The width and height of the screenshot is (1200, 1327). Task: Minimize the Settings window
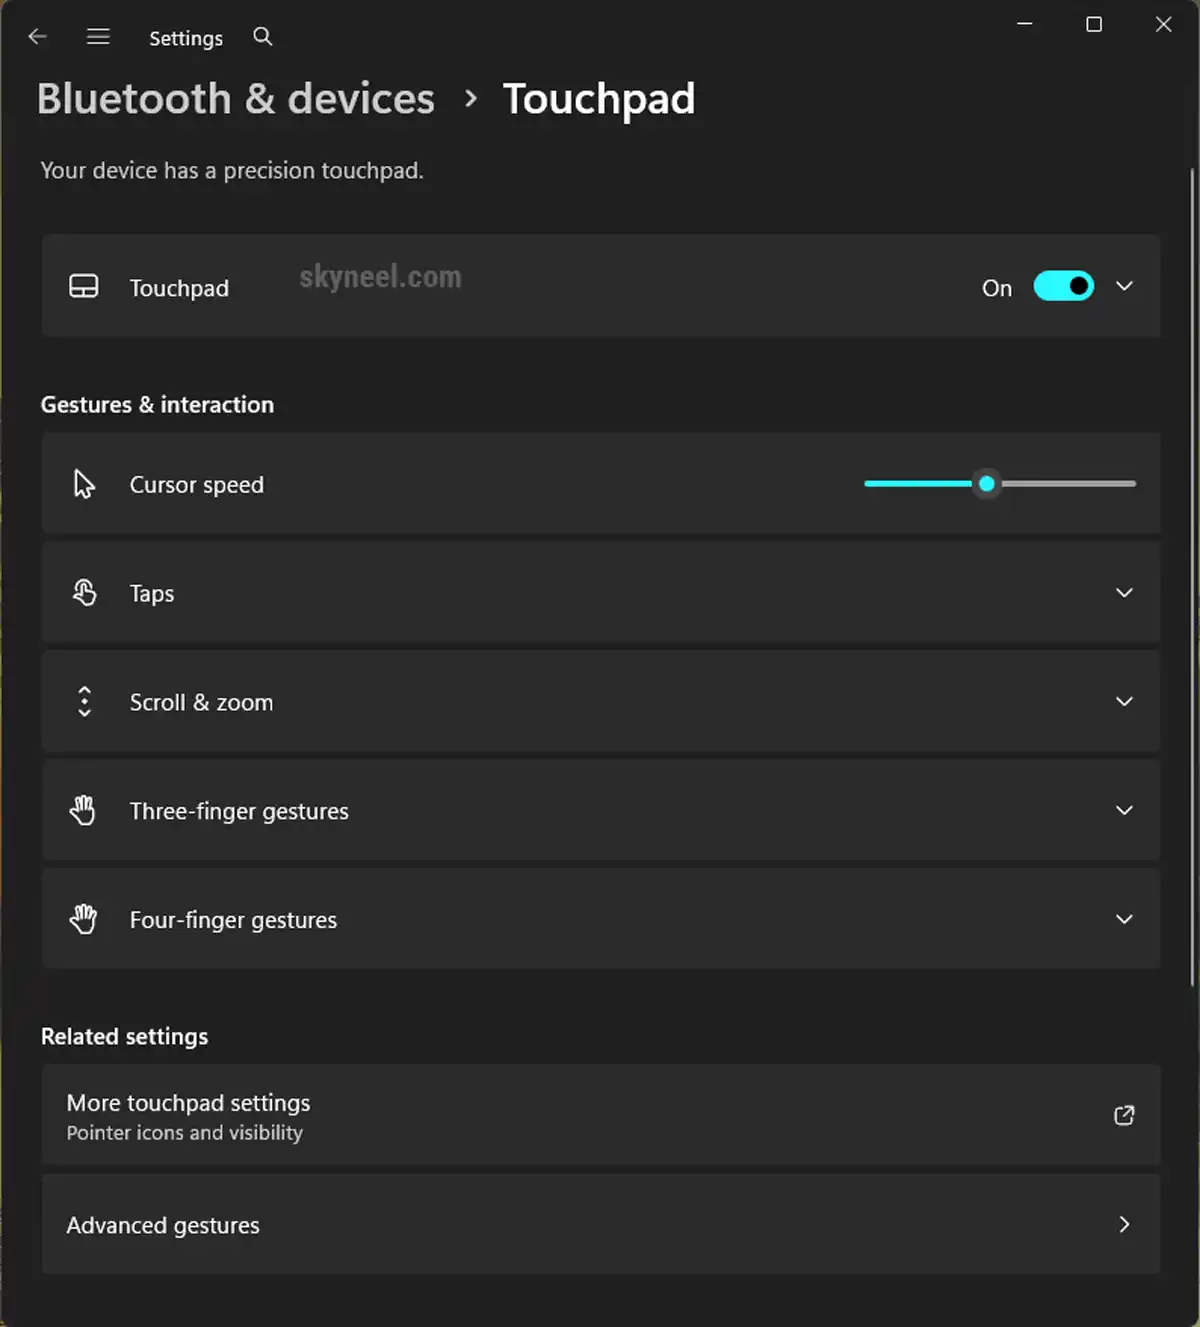1025,24
